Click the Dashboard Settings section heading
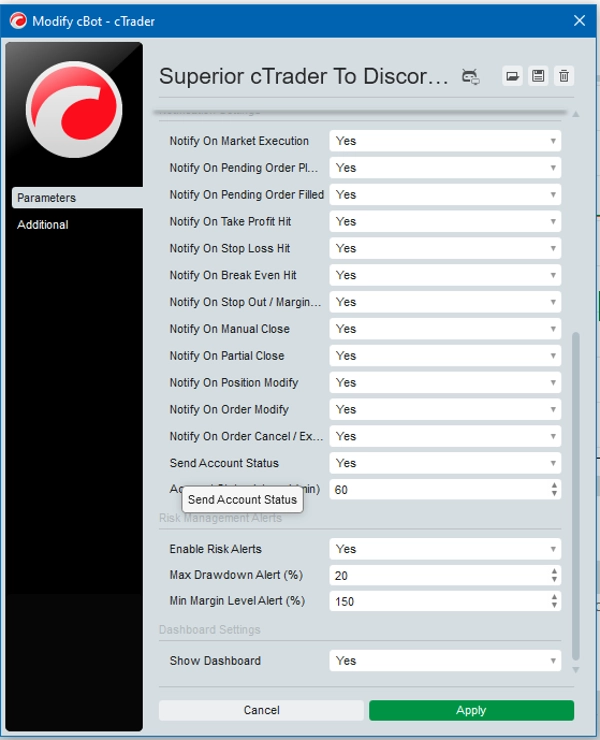This screenshot has width=600, height=740. point(210,630)
